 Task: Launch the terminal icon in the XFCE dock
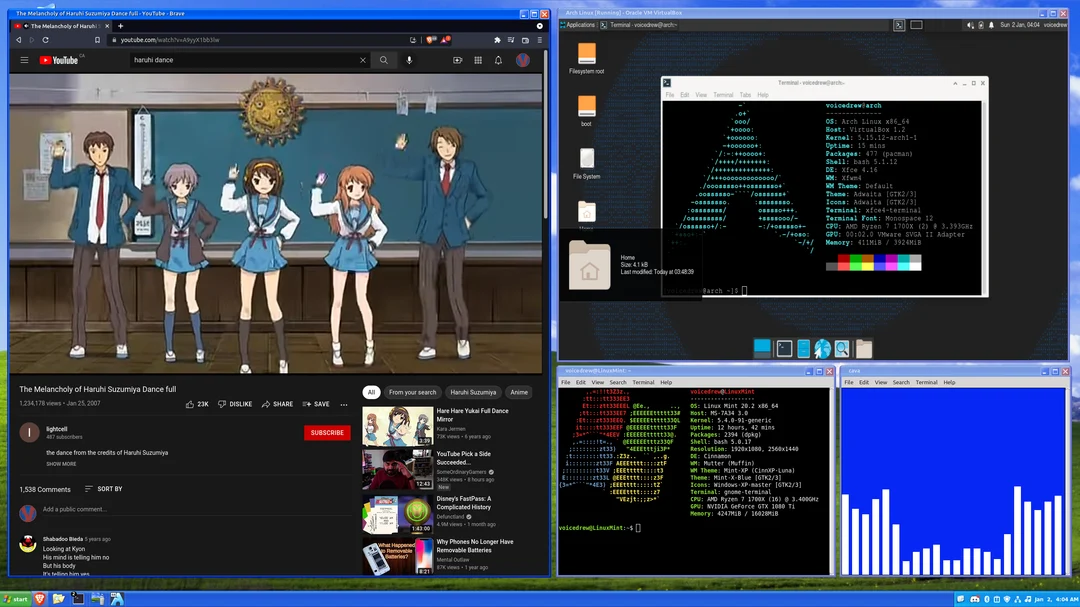click(784, 347)
